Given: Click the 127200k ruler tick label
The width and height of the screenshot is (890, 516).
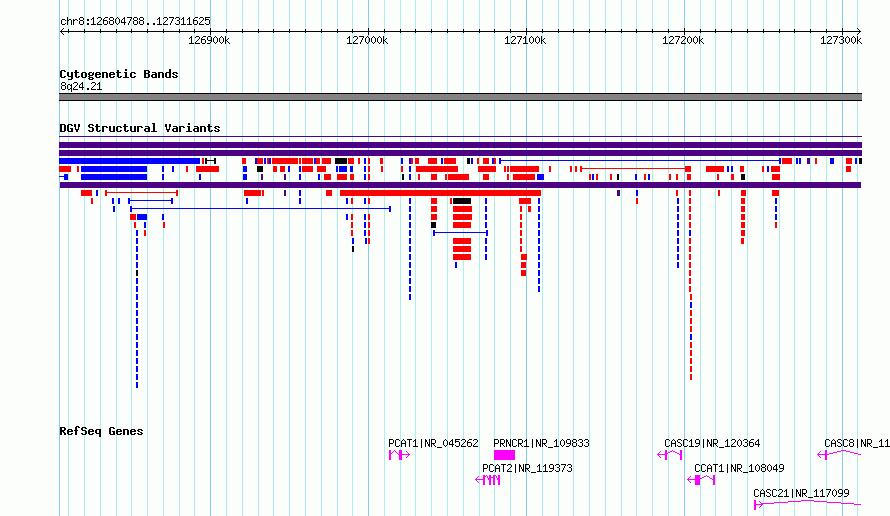Looking at the screenshot, I should pyautogui.click(x=683, y=40).
